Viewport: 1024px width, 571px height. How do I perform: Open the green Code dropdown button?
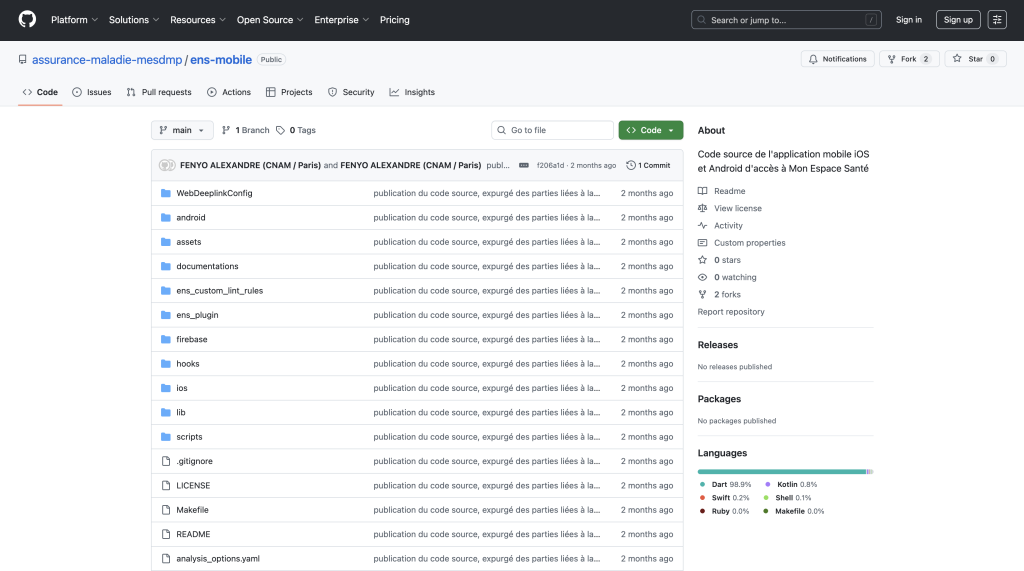pos(650,130)
